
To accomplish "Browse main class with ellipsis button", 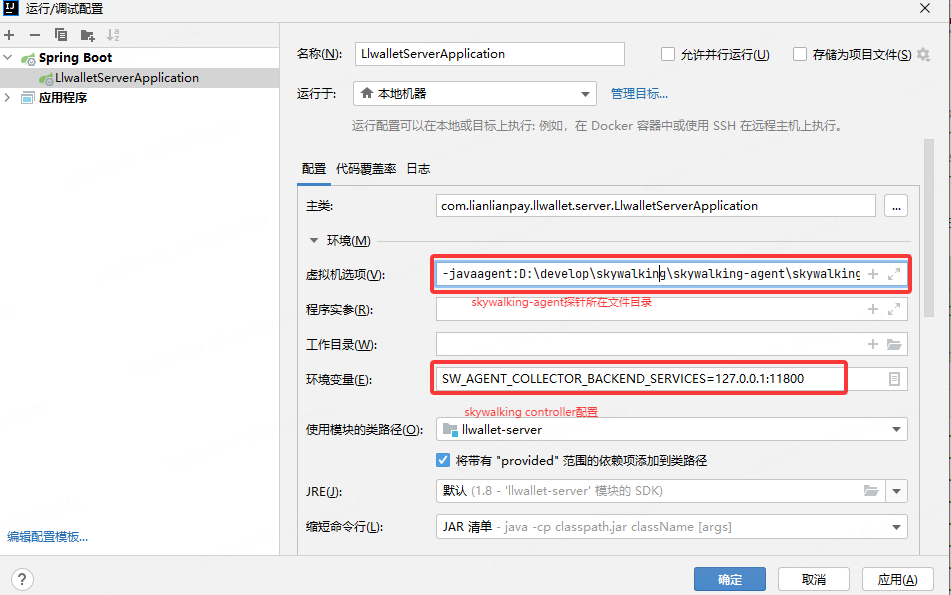I will [x=896, y=206].
